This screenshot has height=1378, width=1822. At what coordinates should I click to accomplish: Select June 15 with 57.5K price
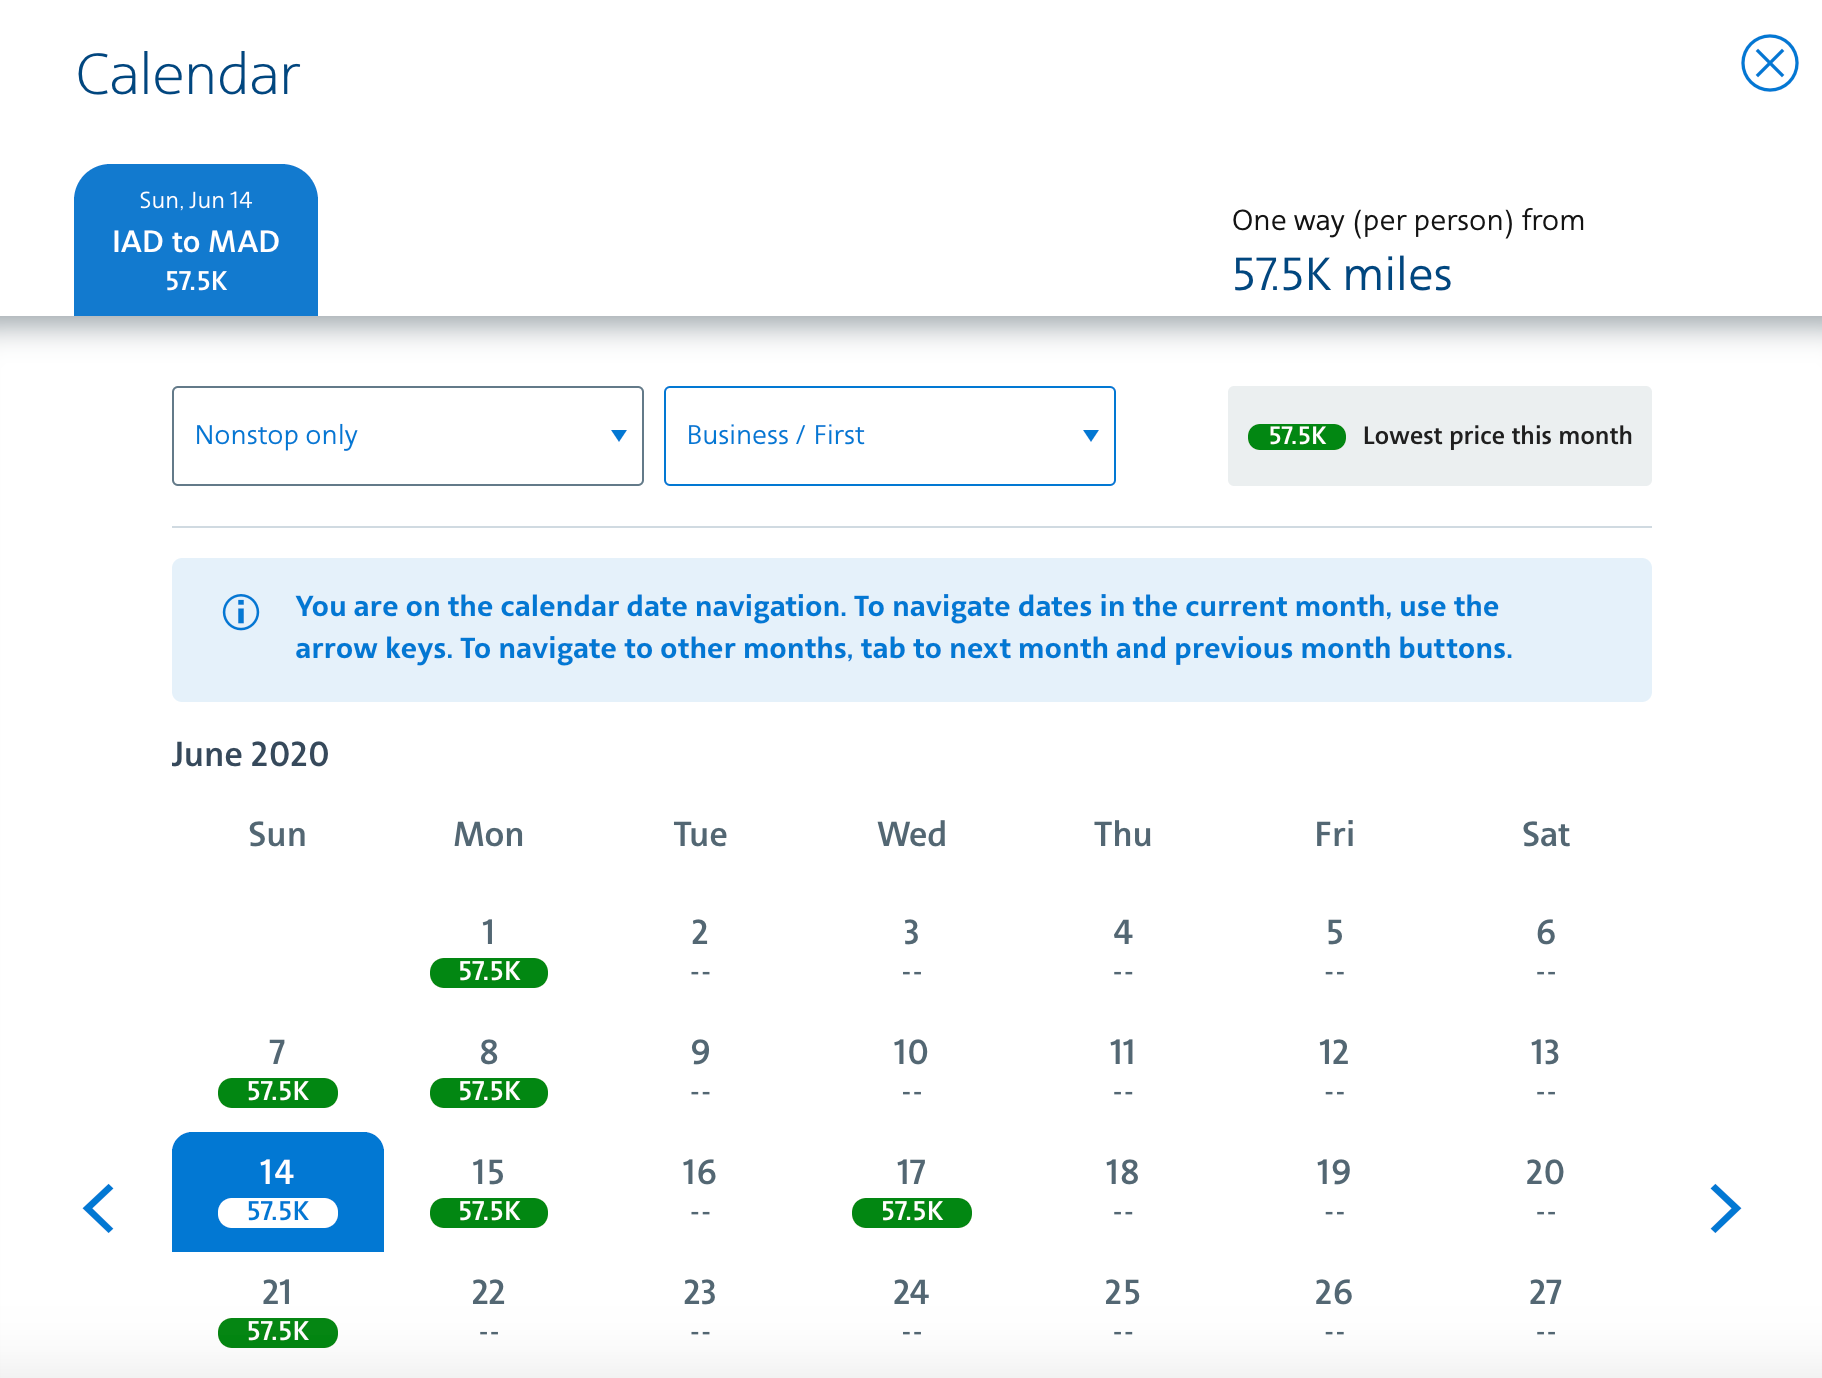(488, 1191)
